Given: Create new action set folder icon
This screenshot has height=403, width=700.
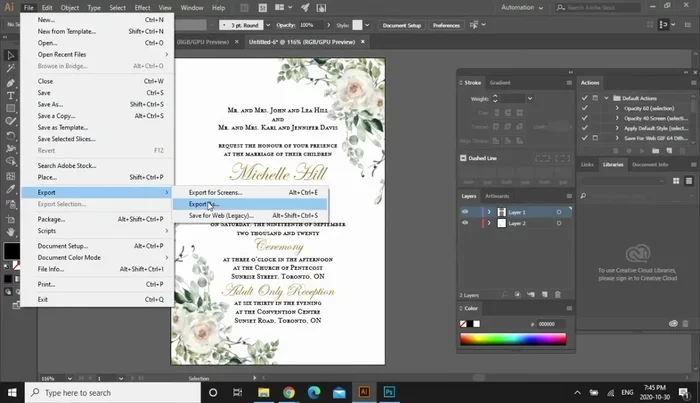Looking at the screenshot, I should [655, 151].
